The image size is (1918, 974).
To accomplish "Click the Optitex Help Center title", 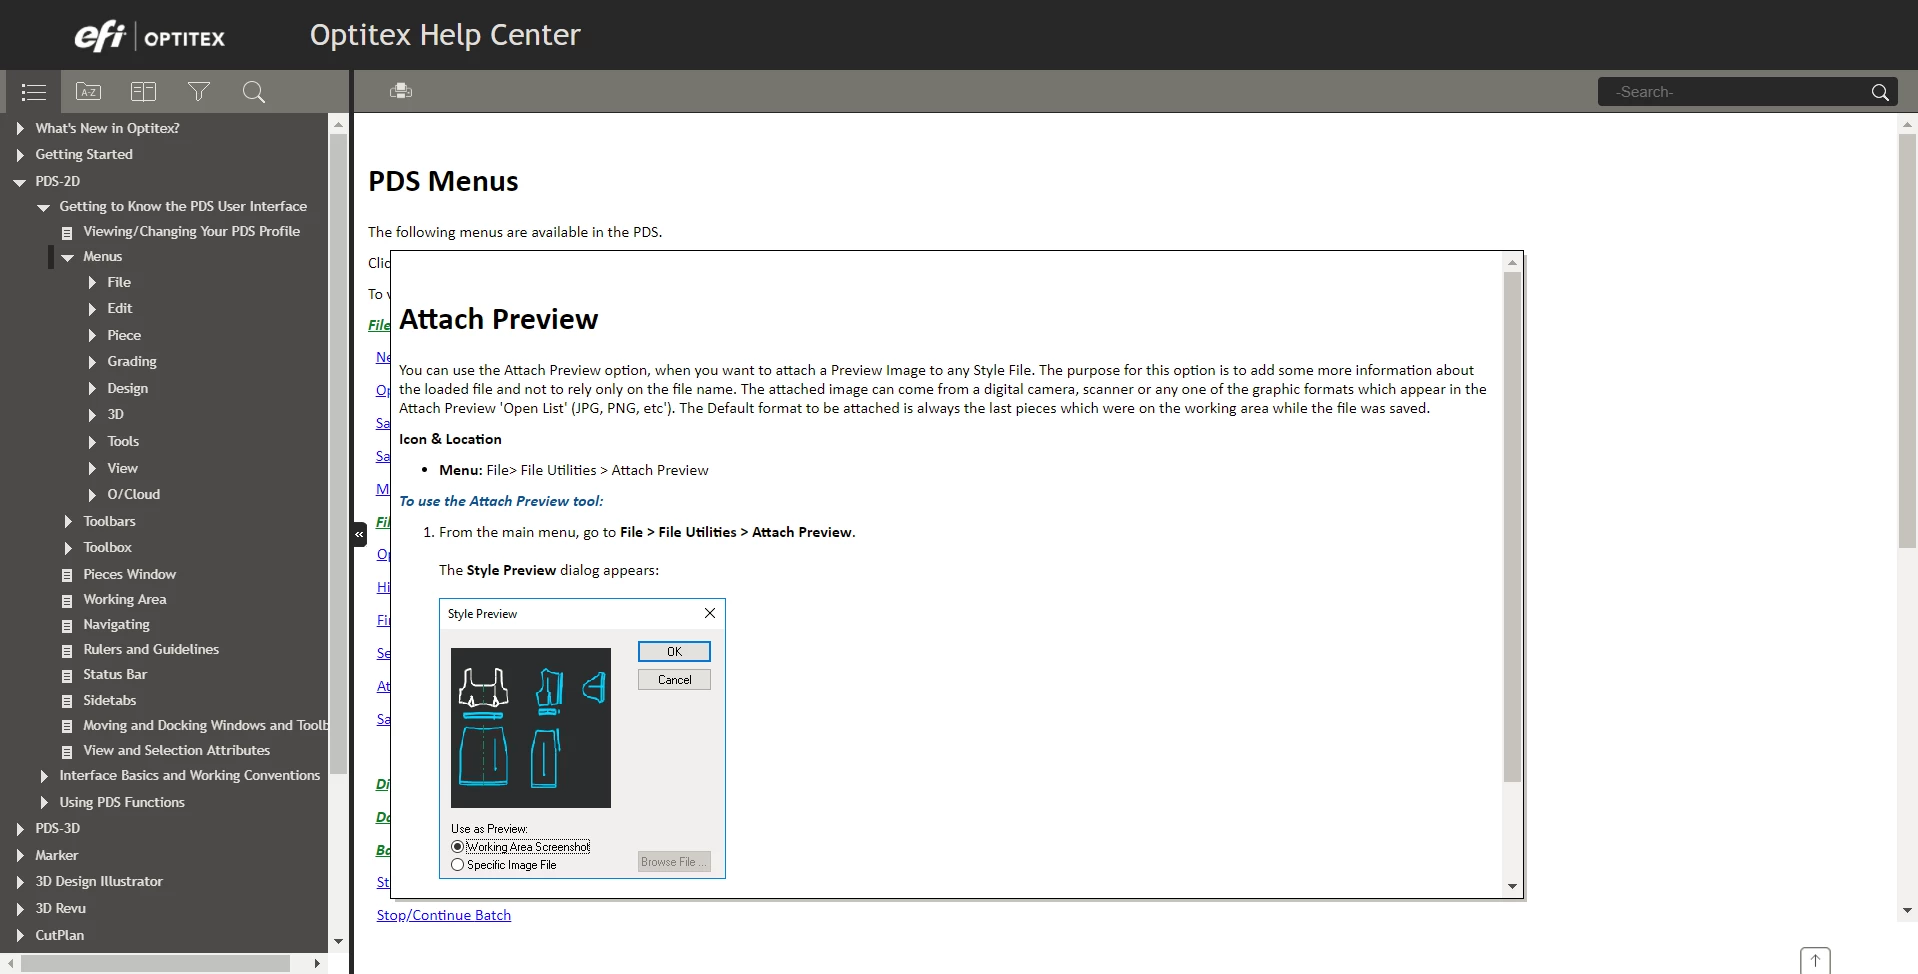I will click(x=445, y=35).
